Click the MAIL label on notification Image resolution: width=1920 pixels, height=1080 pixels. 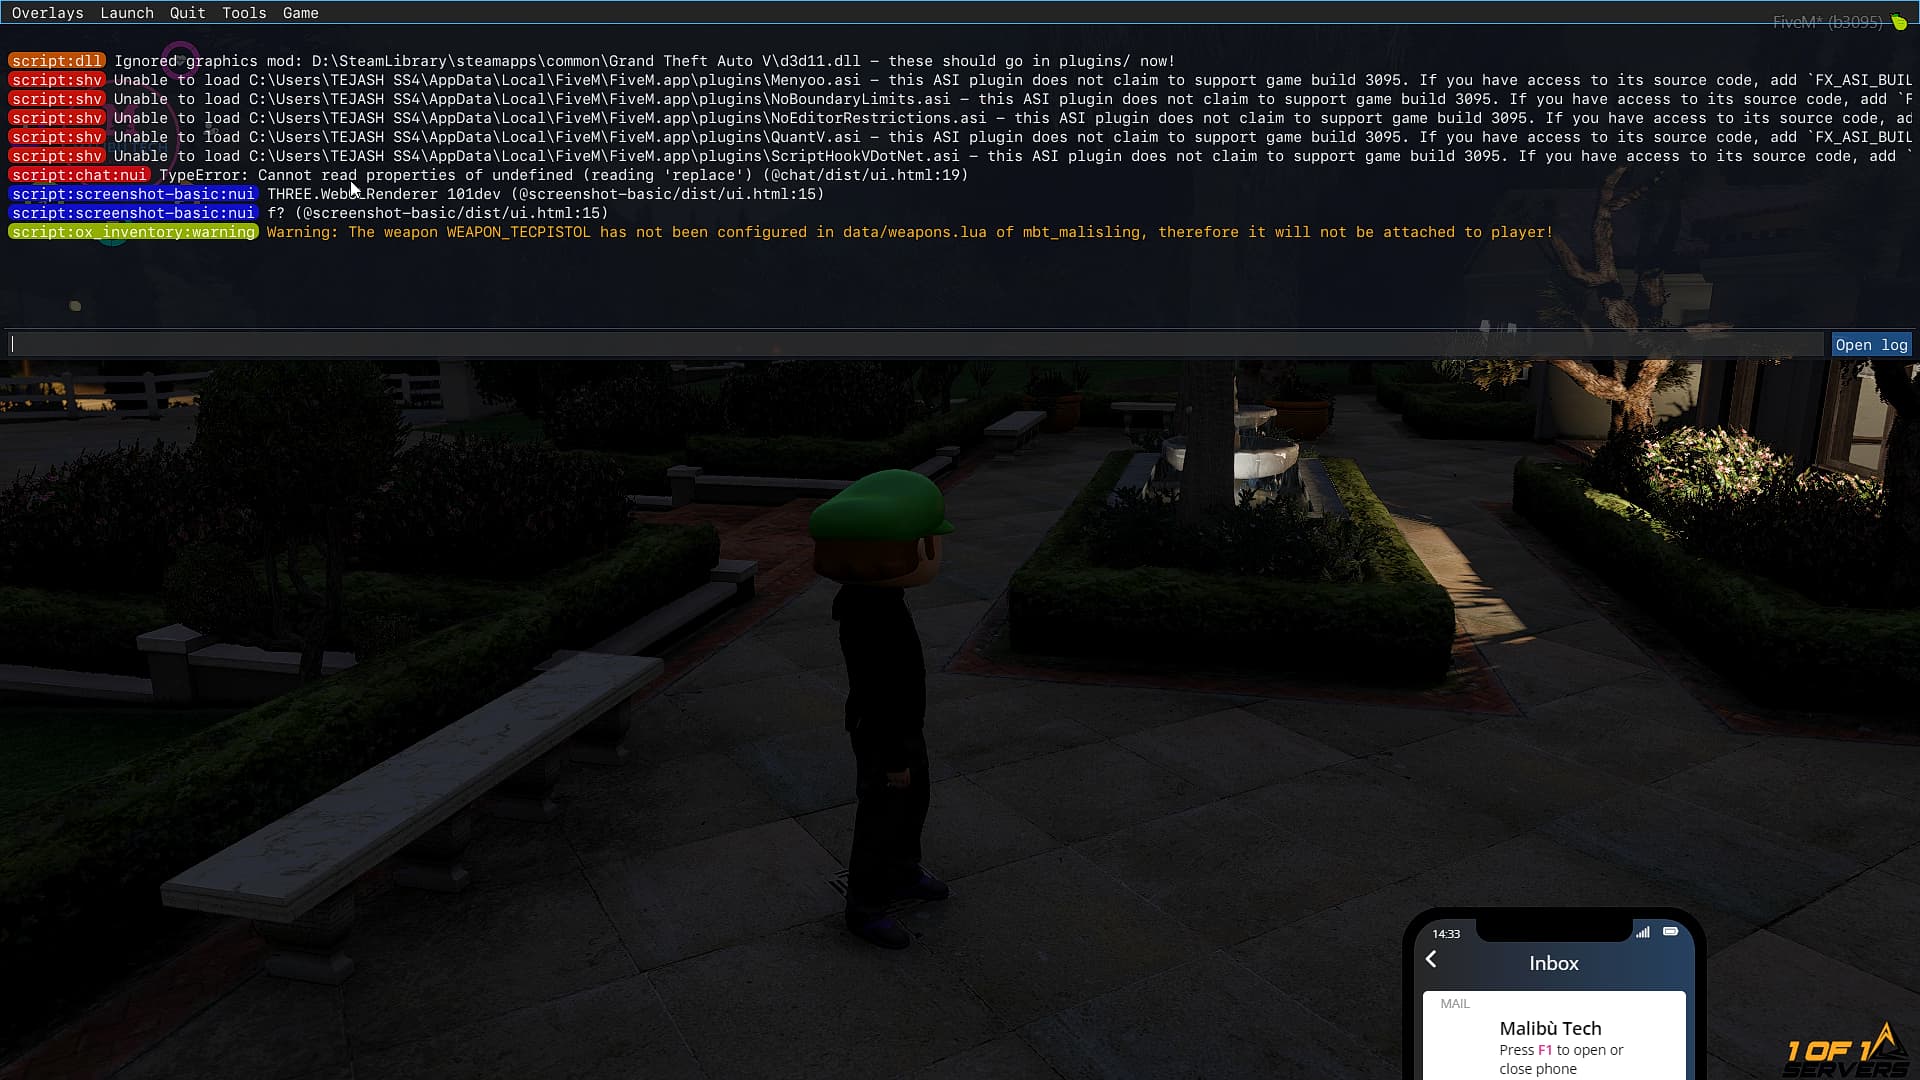[x=1455, y=1004]
